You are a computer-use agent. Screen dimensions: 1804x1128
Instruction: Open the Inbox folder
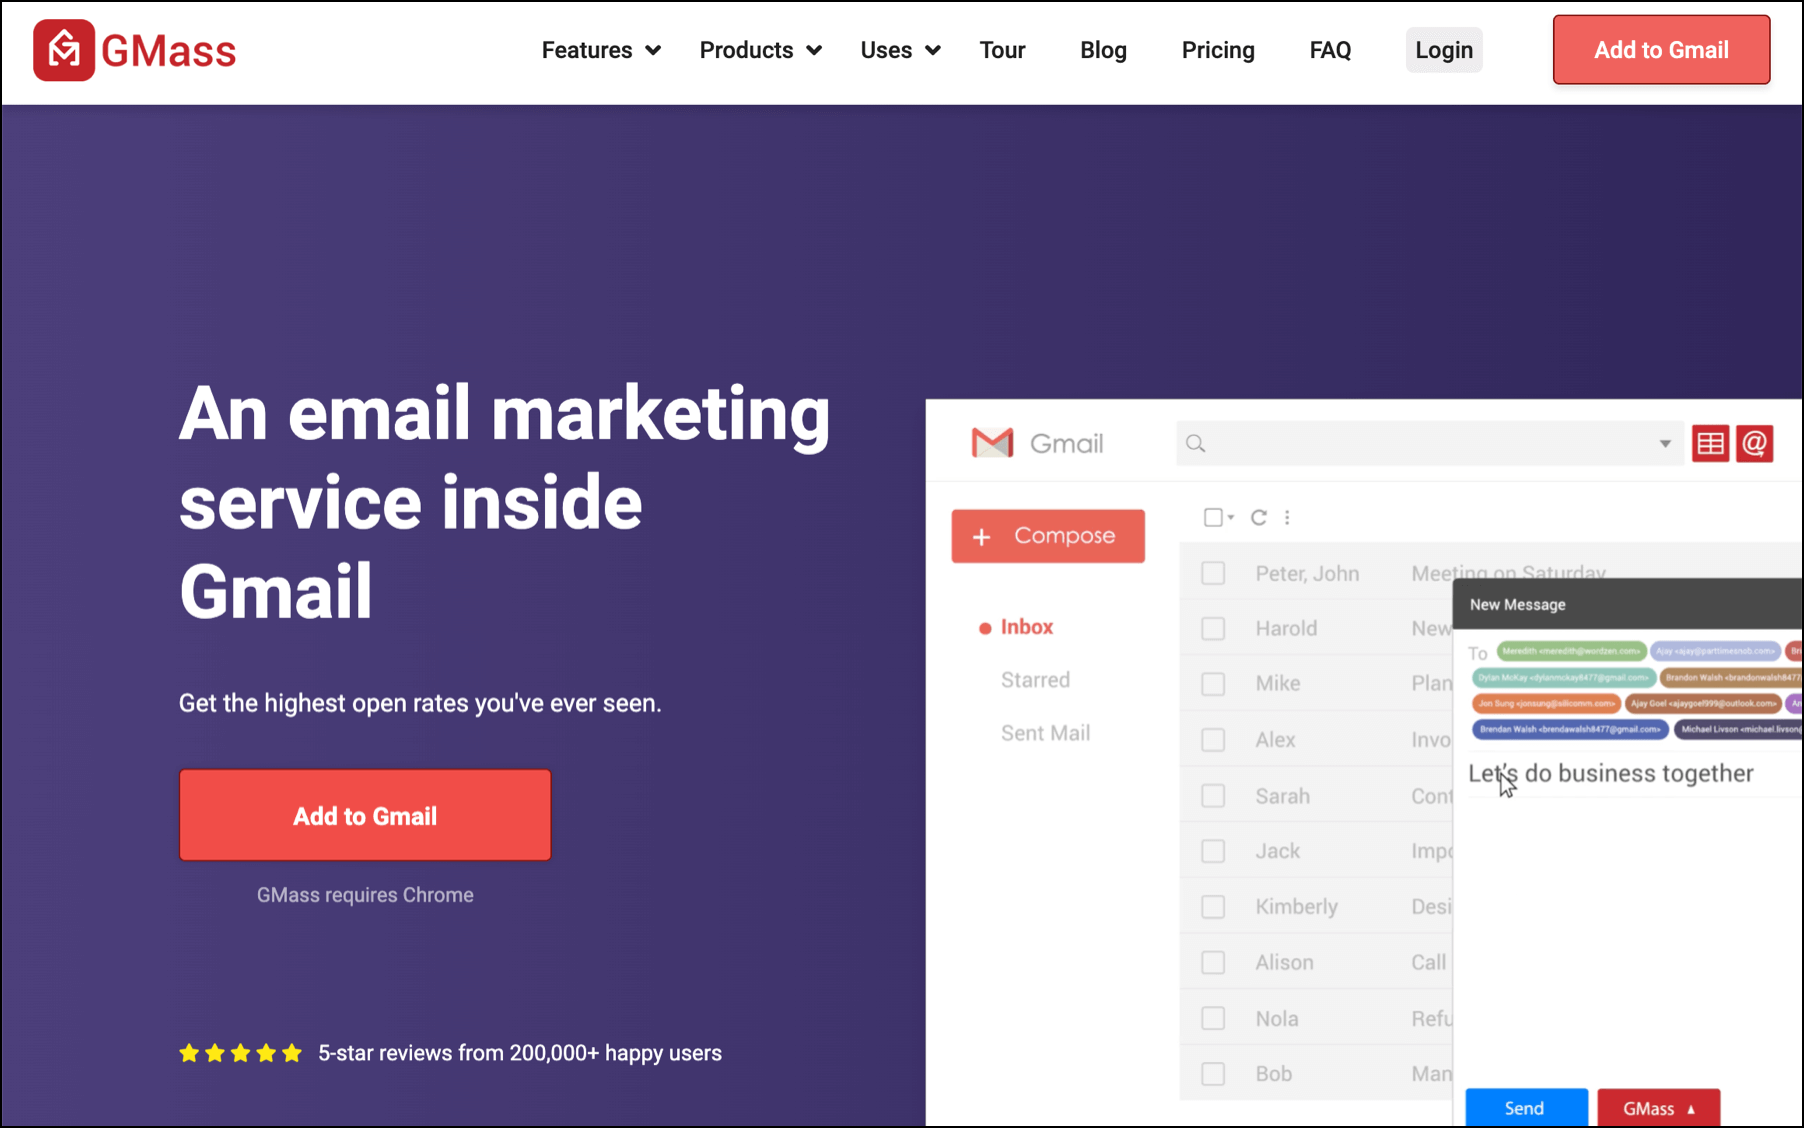(1027, 627)
